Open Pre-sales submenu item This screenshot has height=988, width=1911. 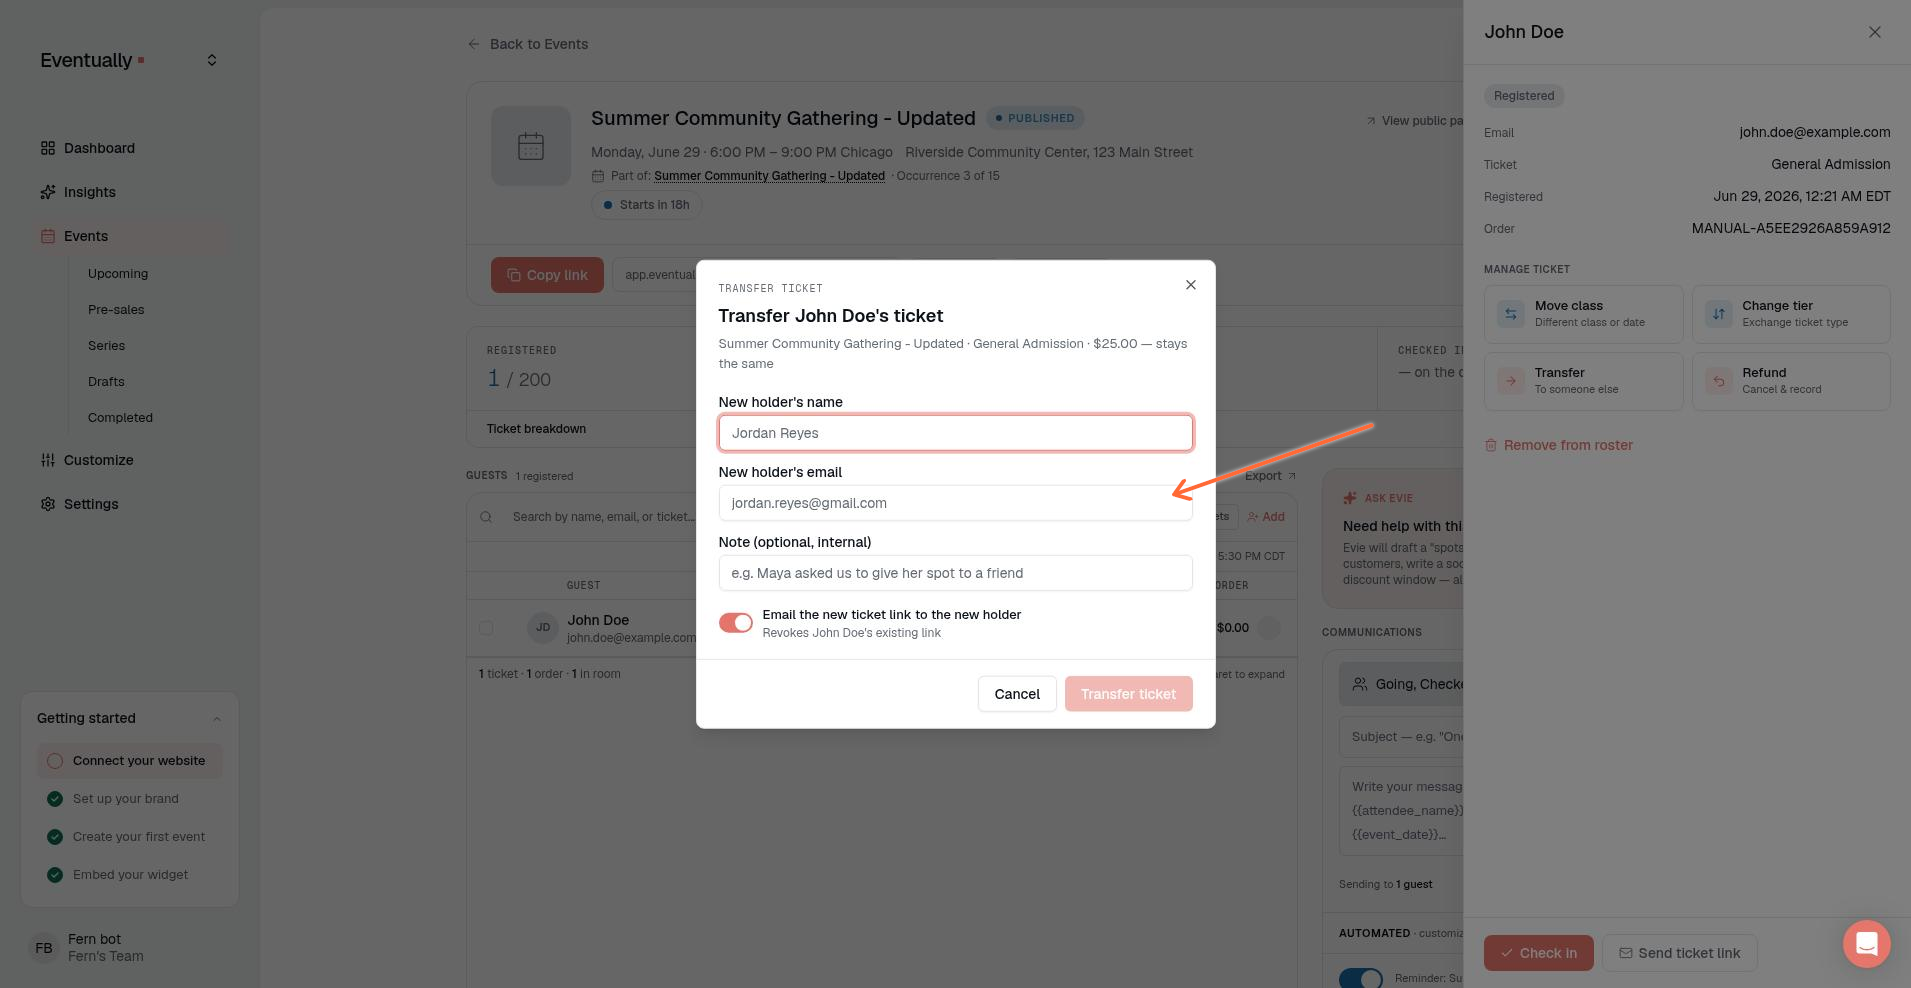coord(116,310)
